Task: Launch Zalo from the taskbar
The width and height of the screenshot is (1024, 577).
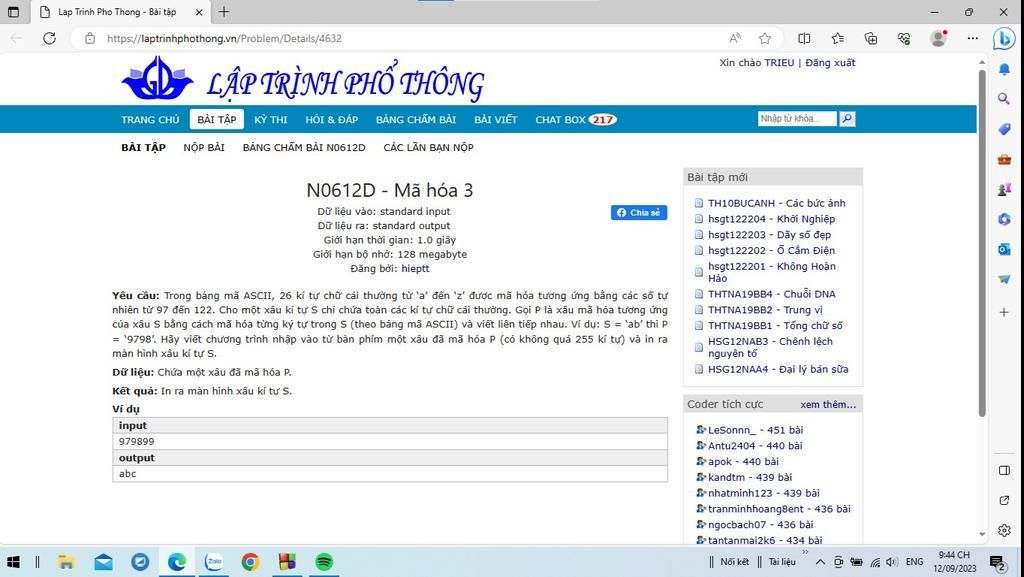Action: pyautogui.click(x=214, y=562)
